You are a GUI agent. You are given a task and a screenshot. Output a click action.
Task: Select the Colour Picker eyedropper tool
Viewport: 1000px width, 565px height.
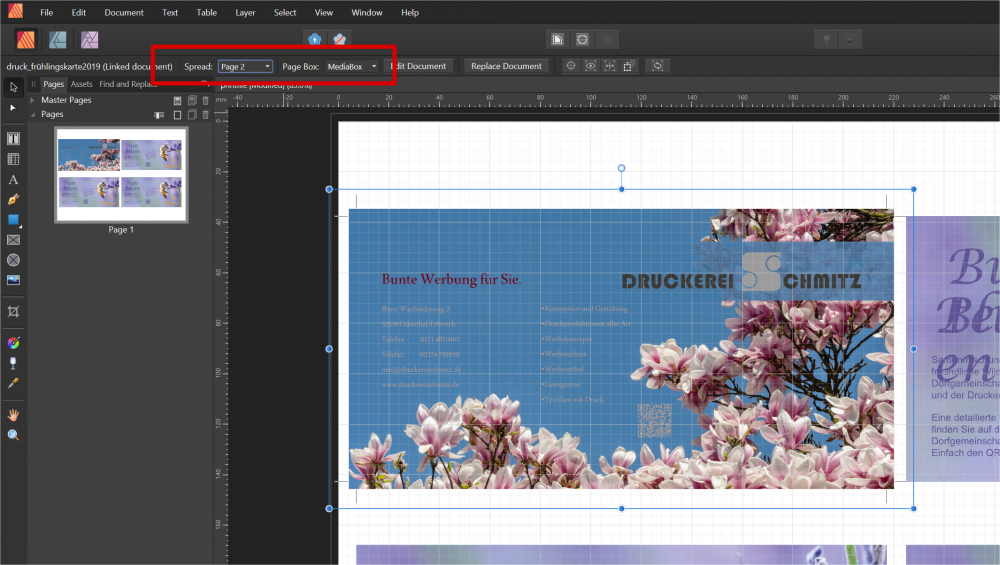pyautogui.click(x=13, y=383)
